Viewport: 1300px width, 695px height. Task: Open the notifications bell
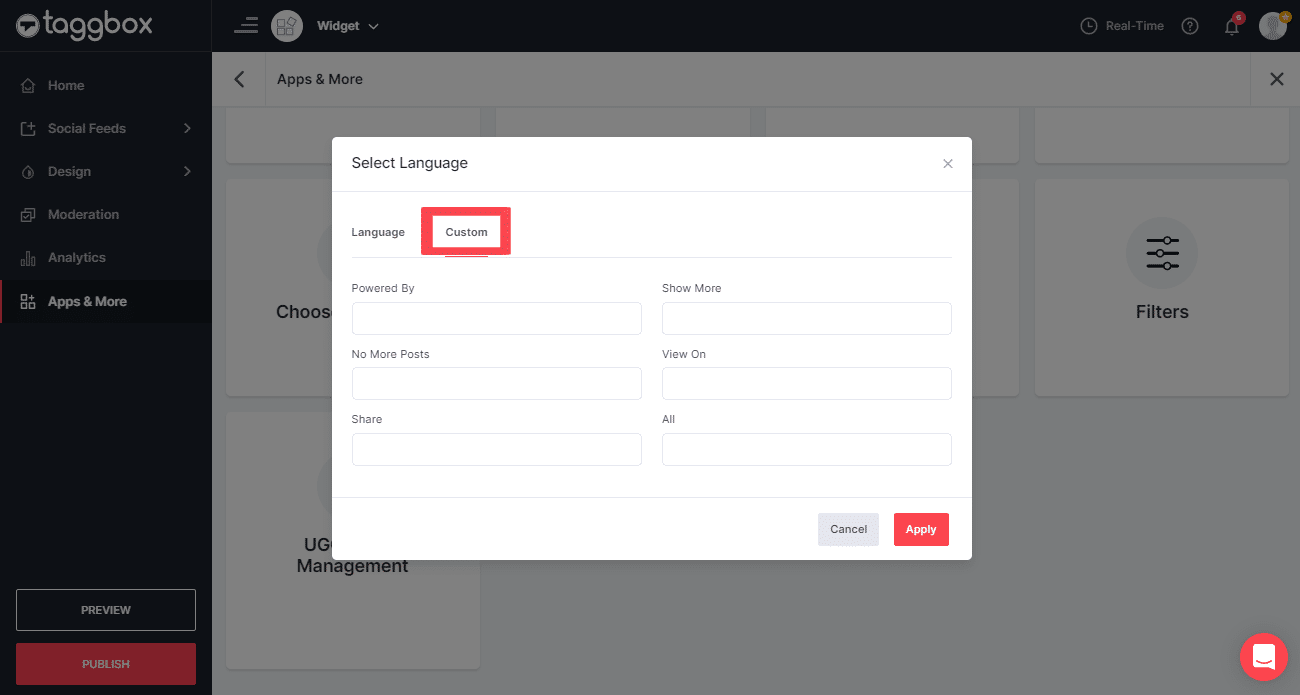click(1232, 27)
